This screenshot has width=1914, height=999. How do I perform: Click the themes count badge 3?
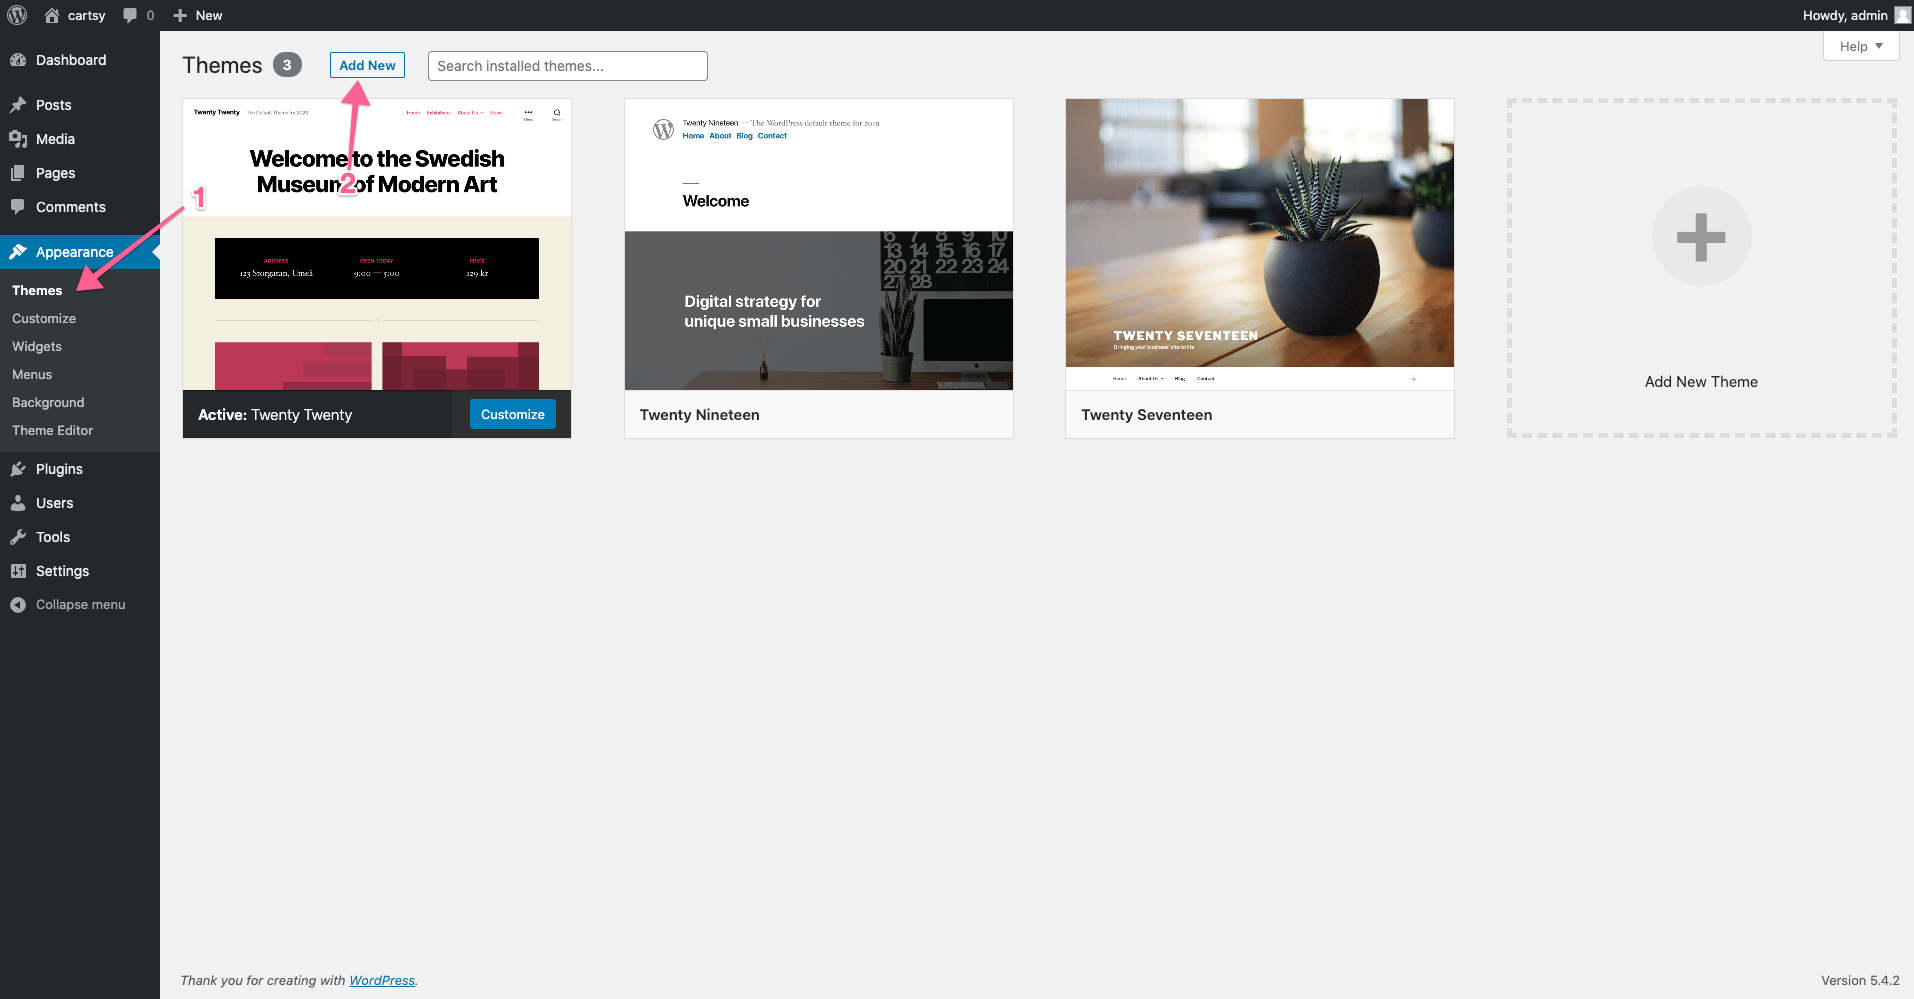(287, 65)
